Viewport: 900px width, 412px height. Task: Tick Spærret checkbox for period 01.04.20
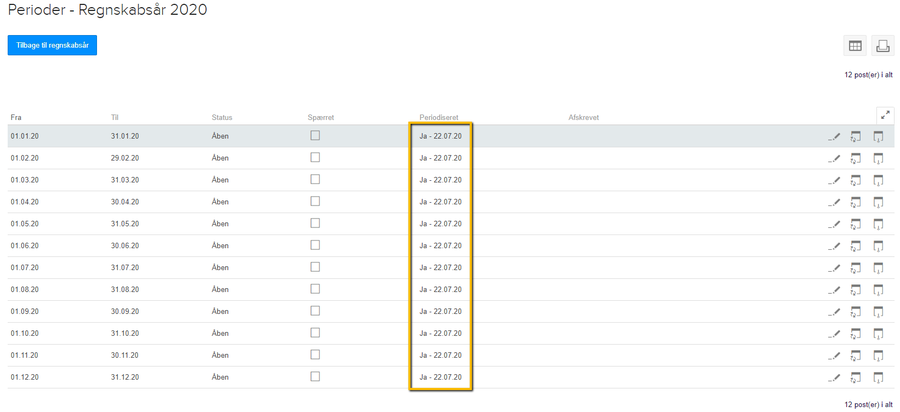click(x=315, y=201)
